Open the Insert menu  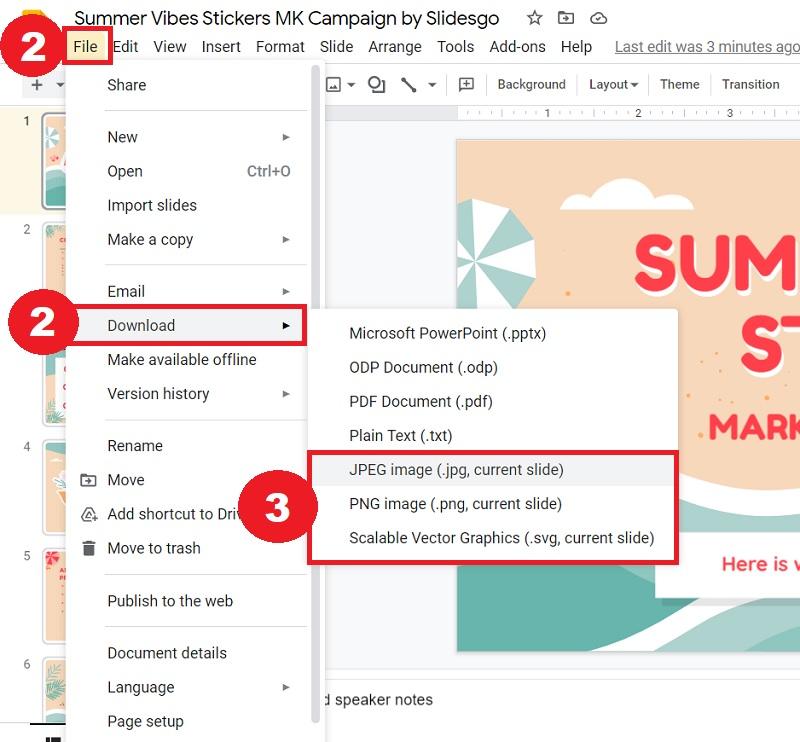(x=220, y=46)
